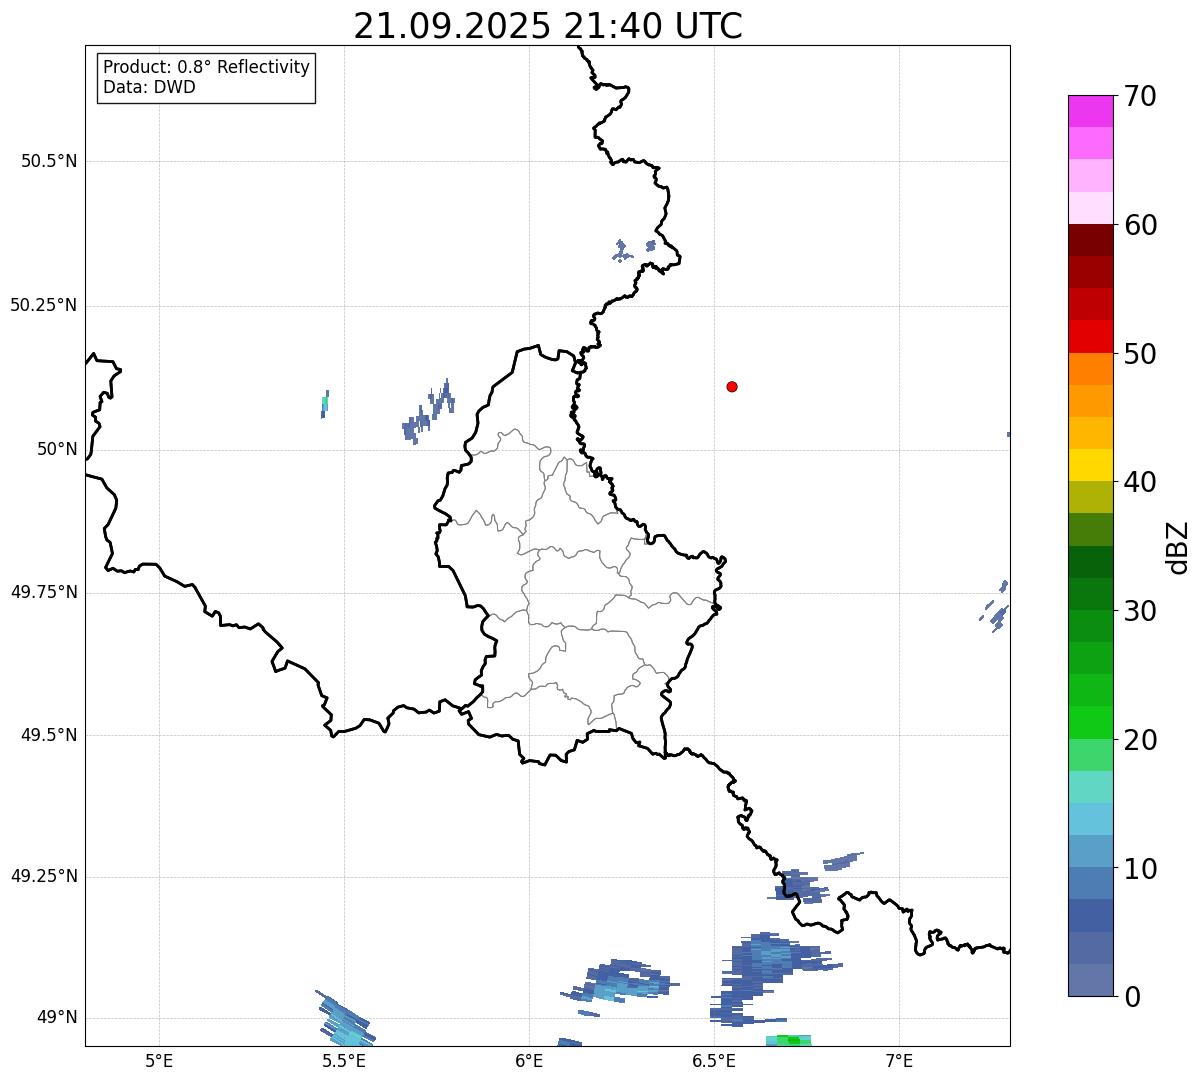1202x1081 pixels.
Task: Click the title "21.09.2025 21:40 UTC"
Action: 548,26
